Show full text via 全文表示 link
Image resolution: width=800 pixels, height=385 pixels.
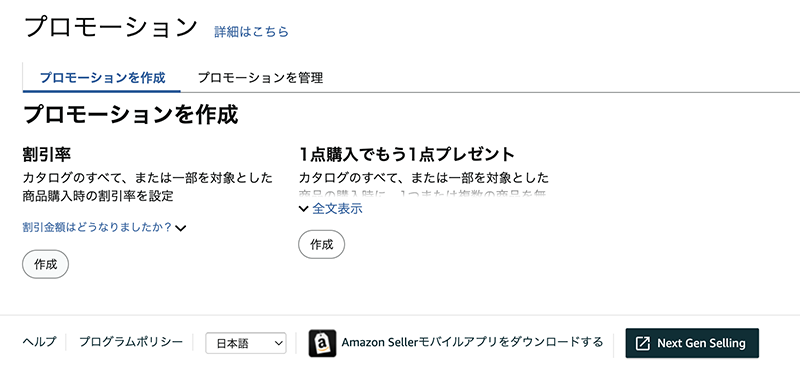tap(337, 209)
